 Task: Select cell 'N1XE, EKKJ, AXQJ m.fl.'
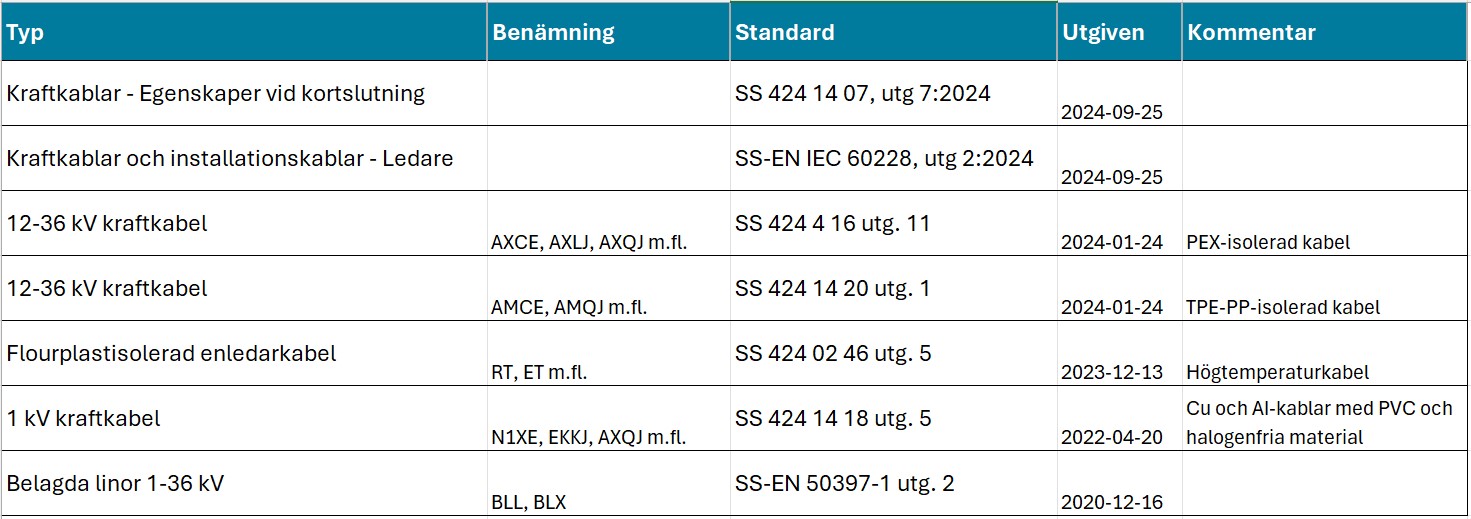609,419
